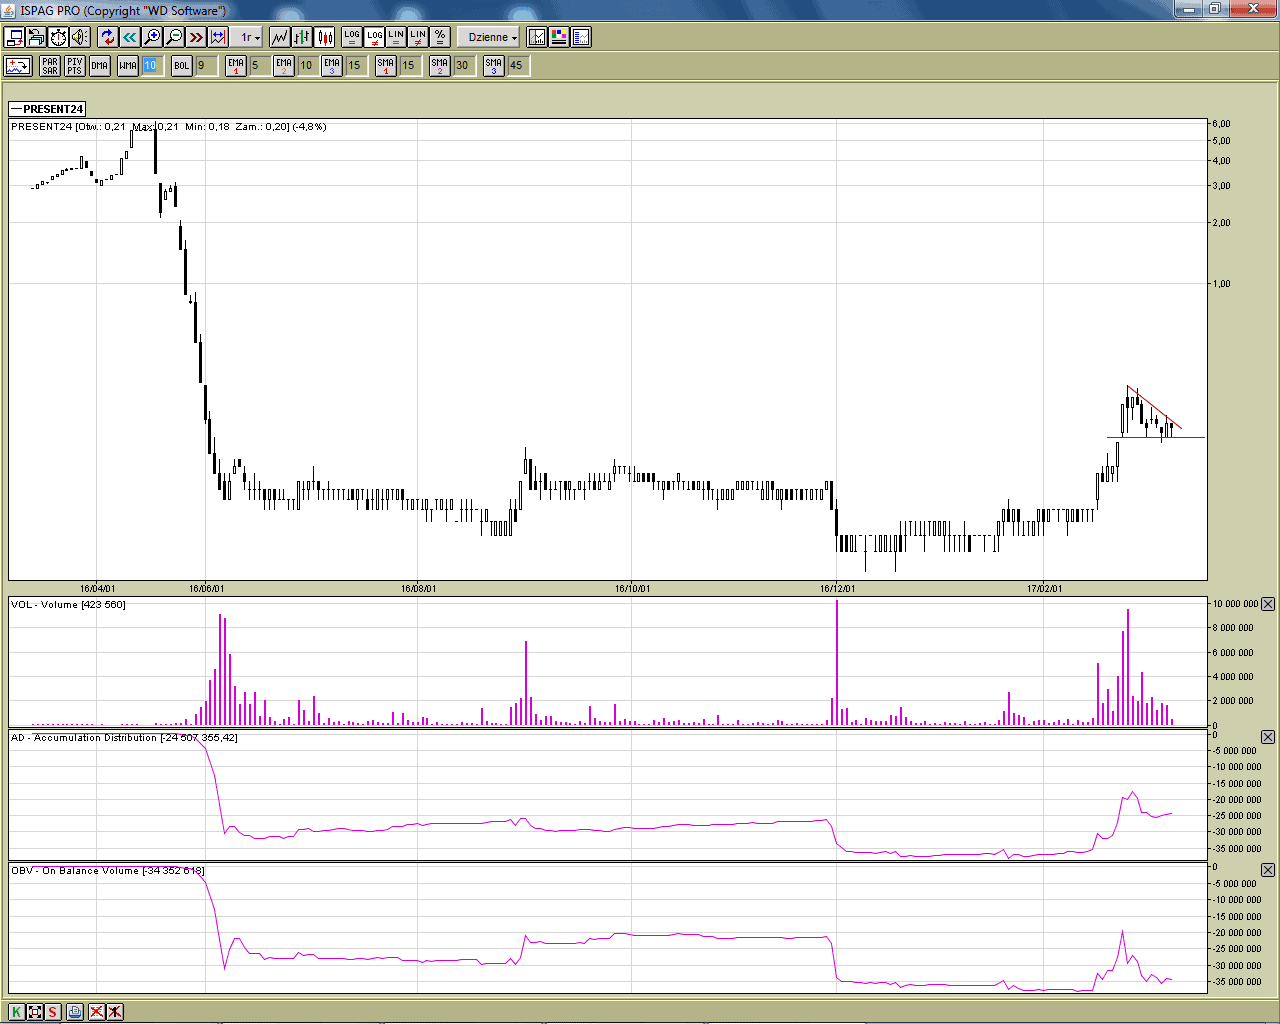1280x1024 pixels.
Task: Toggle the PAR SAR indicator
Action: (x=50, y=66)
